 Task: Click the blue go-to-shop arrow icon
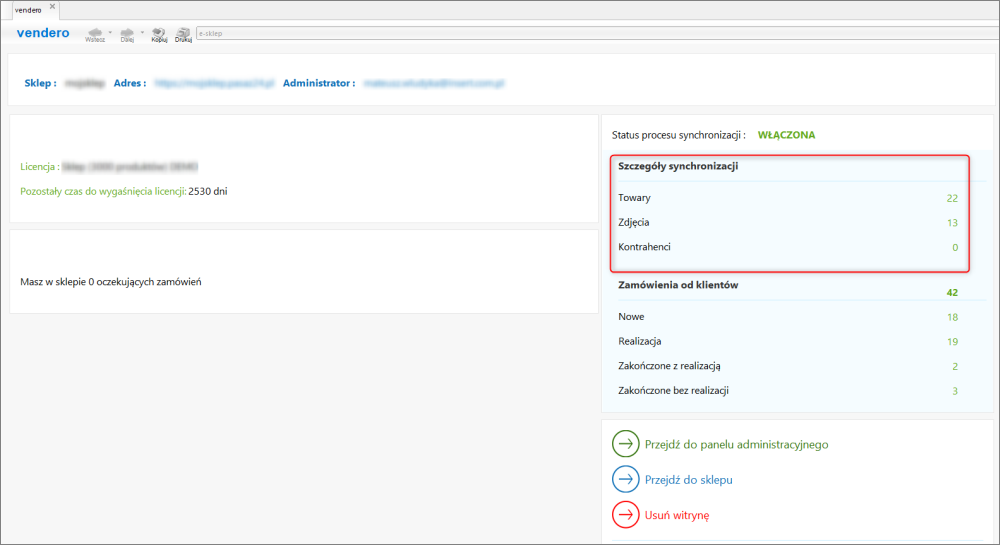coord(625,479)
